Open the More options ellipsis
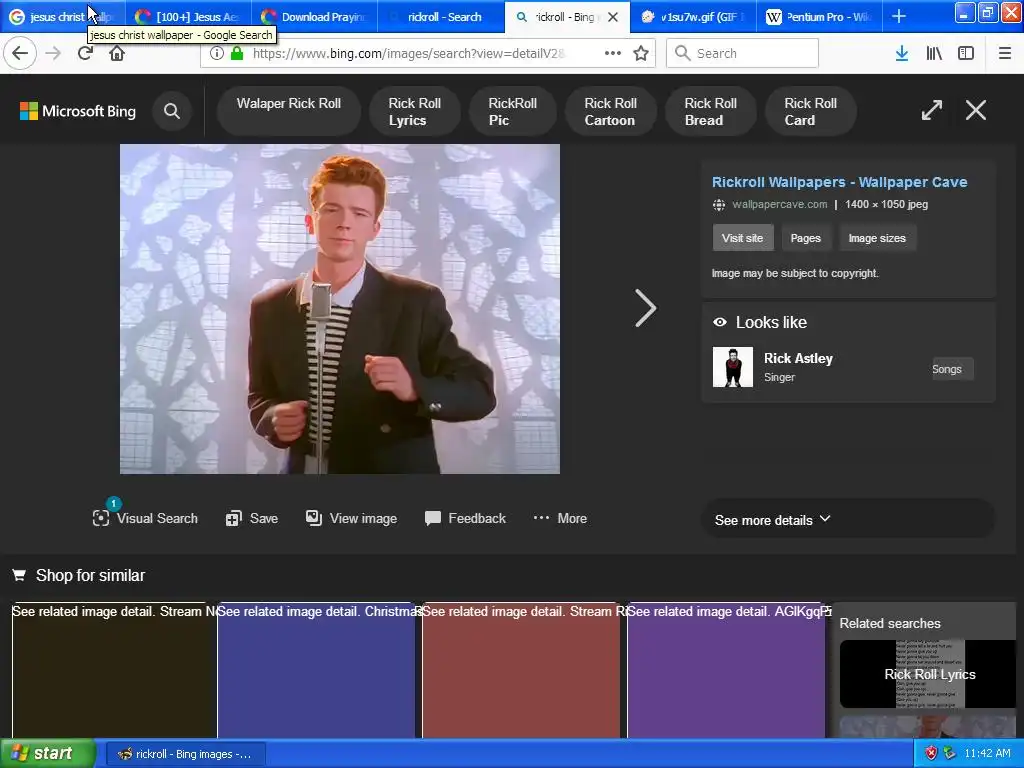The width and height of the screenshot is (1024, 768). click(560, 519)
